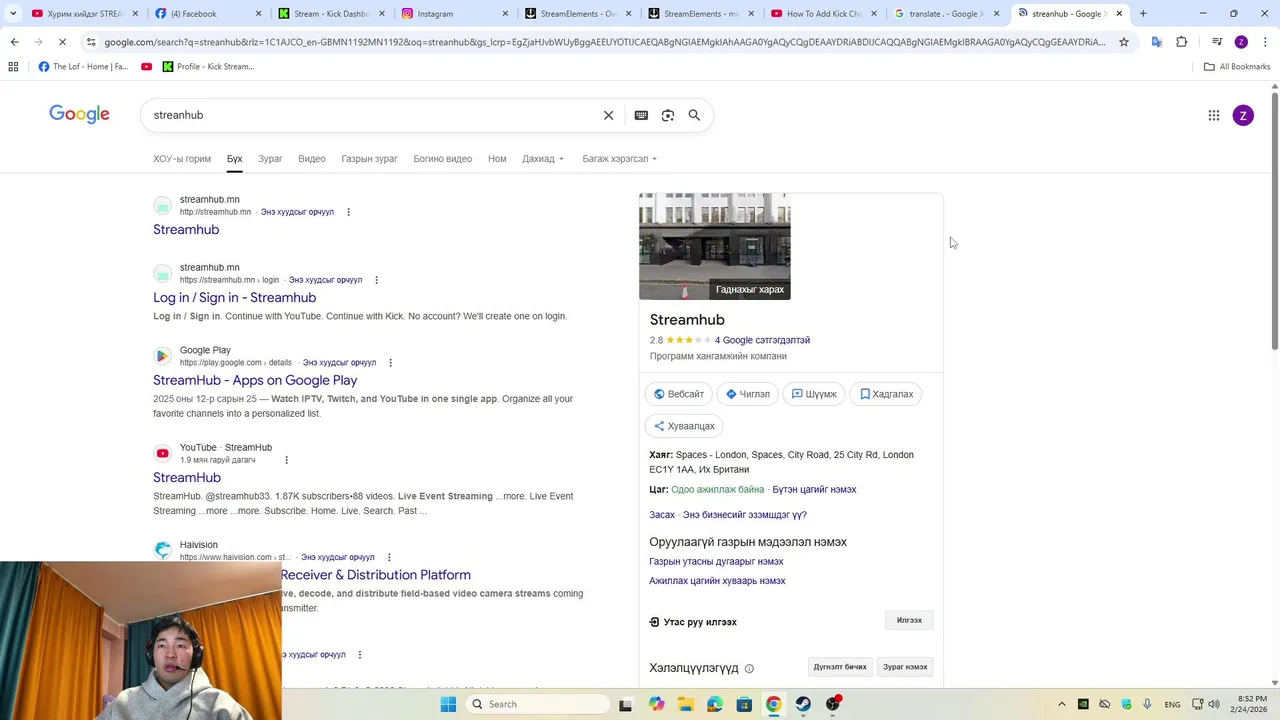Open File Explorer from taskbar
The image size is (1280, 720).
coord(685,704)
